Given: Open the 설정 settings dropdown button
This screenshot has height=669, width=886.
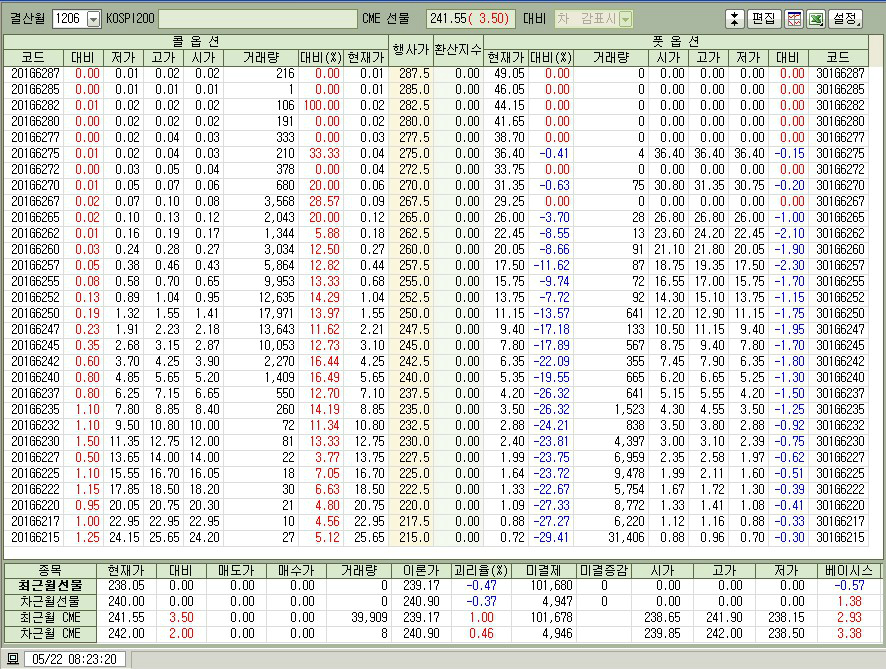Looking at the screenshot, I should (845, 19).
